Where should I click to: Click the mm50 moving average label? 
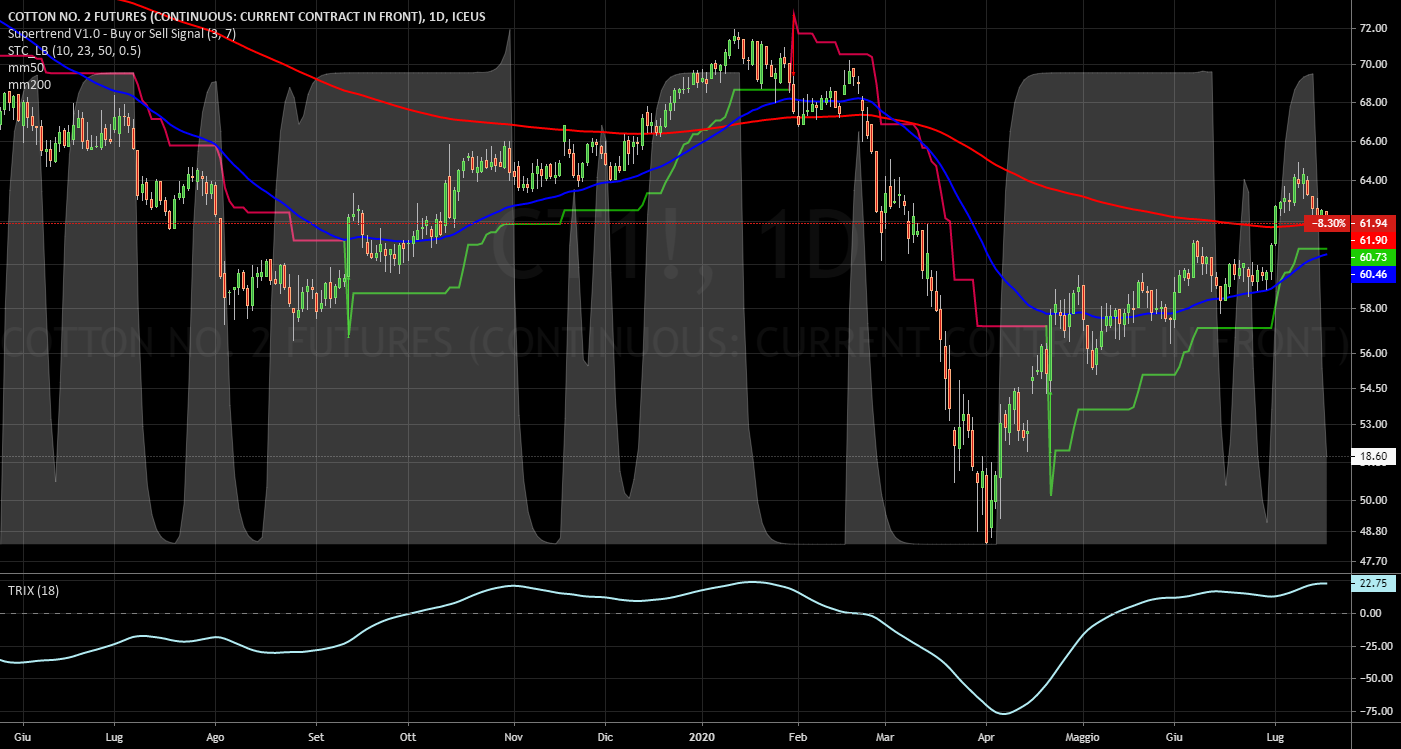(26, 68)
